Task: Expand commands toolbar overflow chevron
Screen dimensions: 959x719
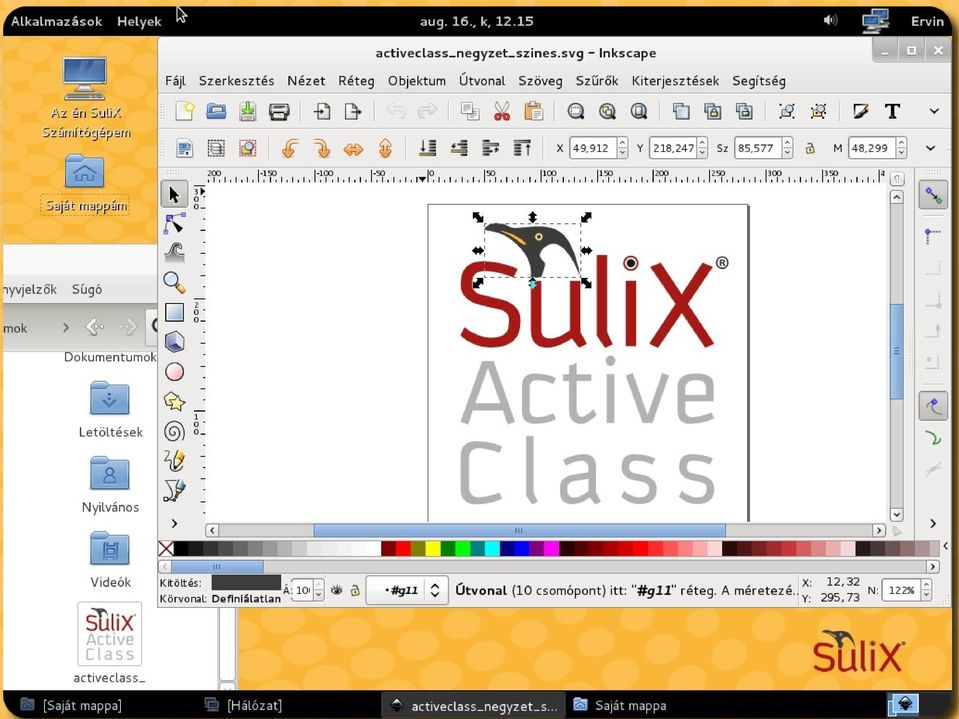Action: tap(934, 111)
